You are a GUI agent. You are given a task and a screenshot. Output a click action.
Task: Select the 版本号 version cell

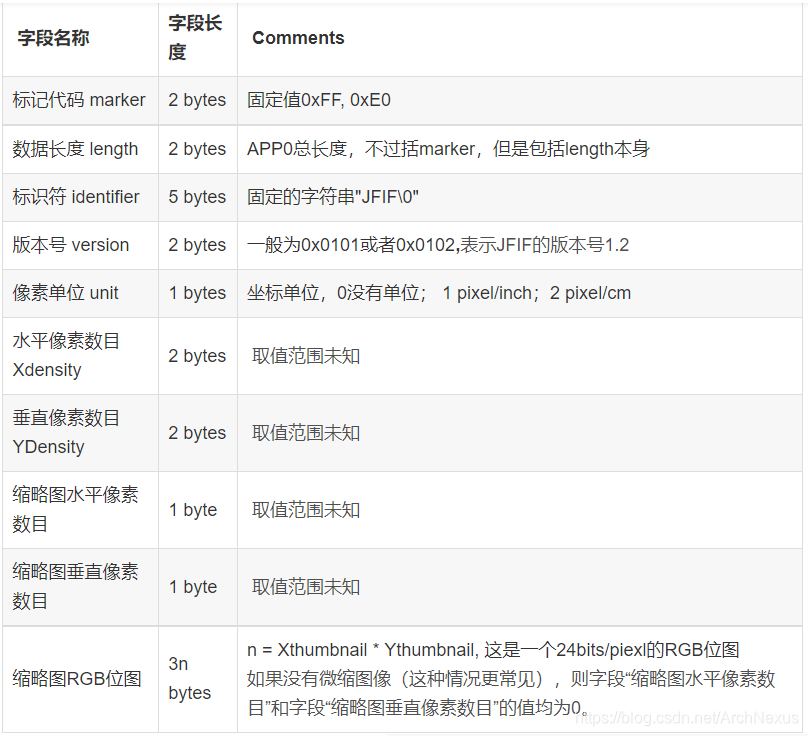coord(80,245)
